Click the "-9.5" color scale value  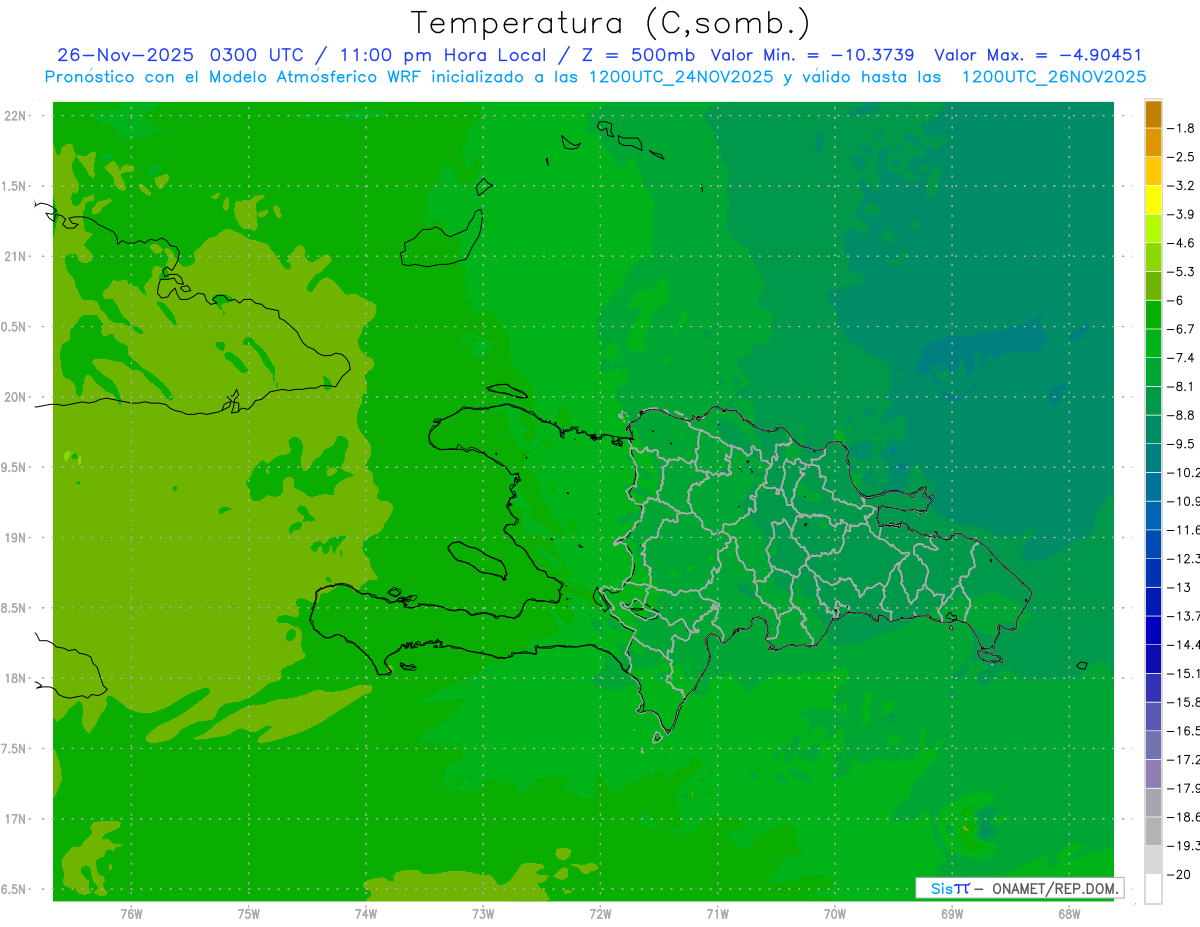(x=1183, y=443)
